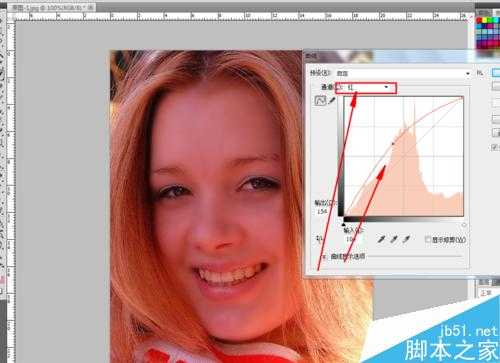
Task: Pick the black point eyedropper
Action: click(381, 239)
